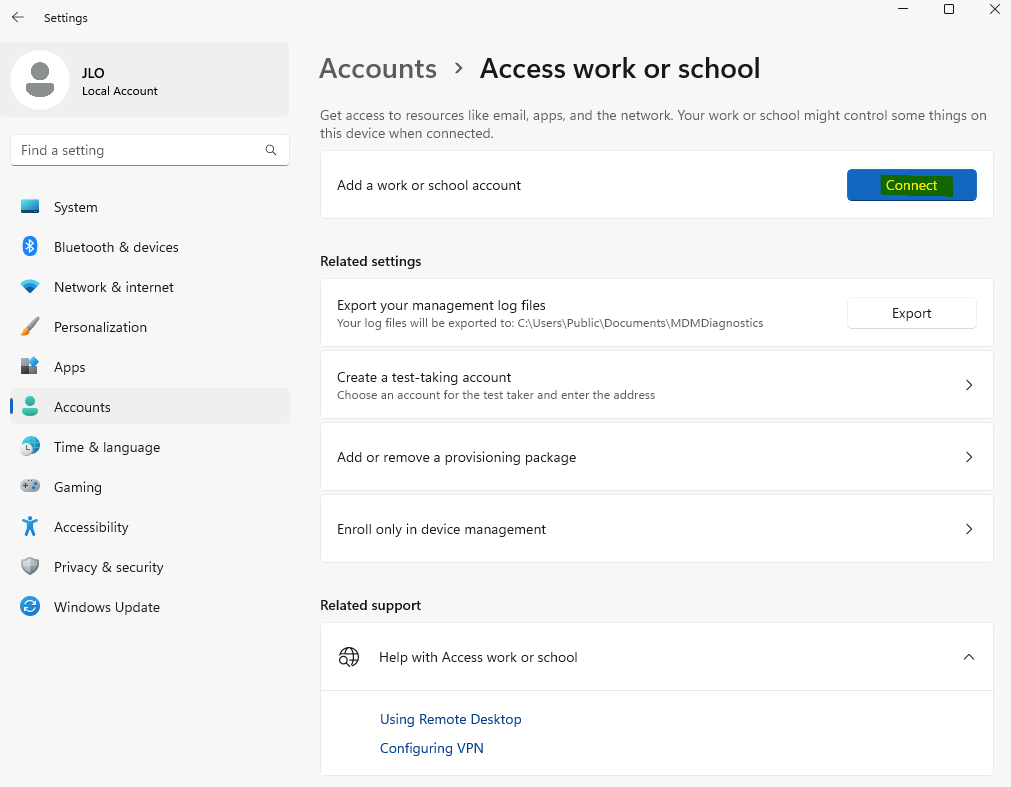Export management log files

pyautogui.click(x=911, y=313)
